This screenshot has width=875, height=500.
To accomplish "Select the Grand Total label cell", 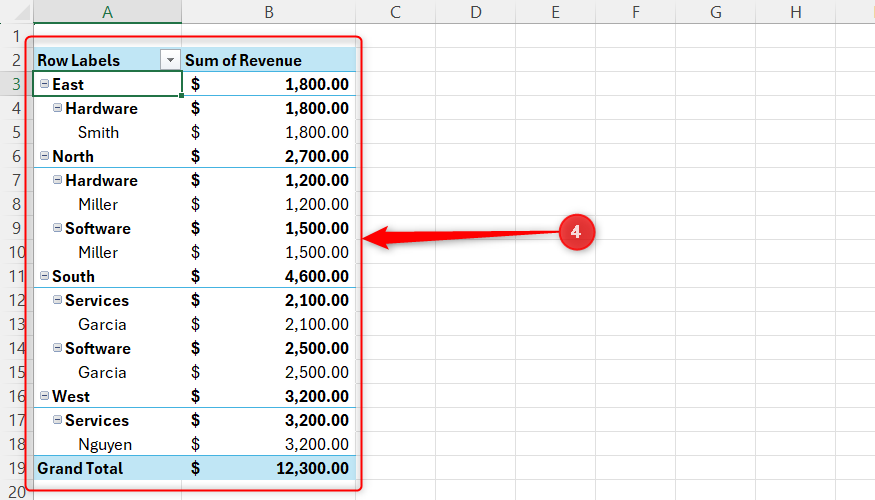I will click(107, 468).
